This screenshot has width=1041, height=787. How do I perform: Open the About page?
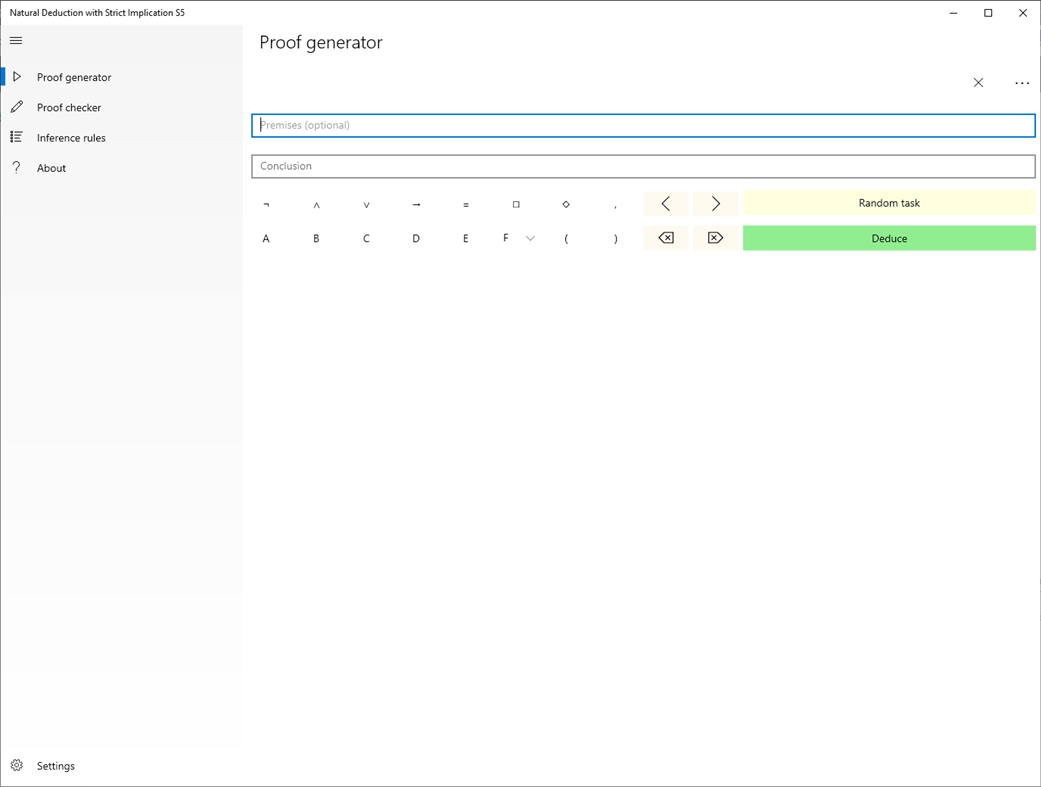[x=121, y=168]
